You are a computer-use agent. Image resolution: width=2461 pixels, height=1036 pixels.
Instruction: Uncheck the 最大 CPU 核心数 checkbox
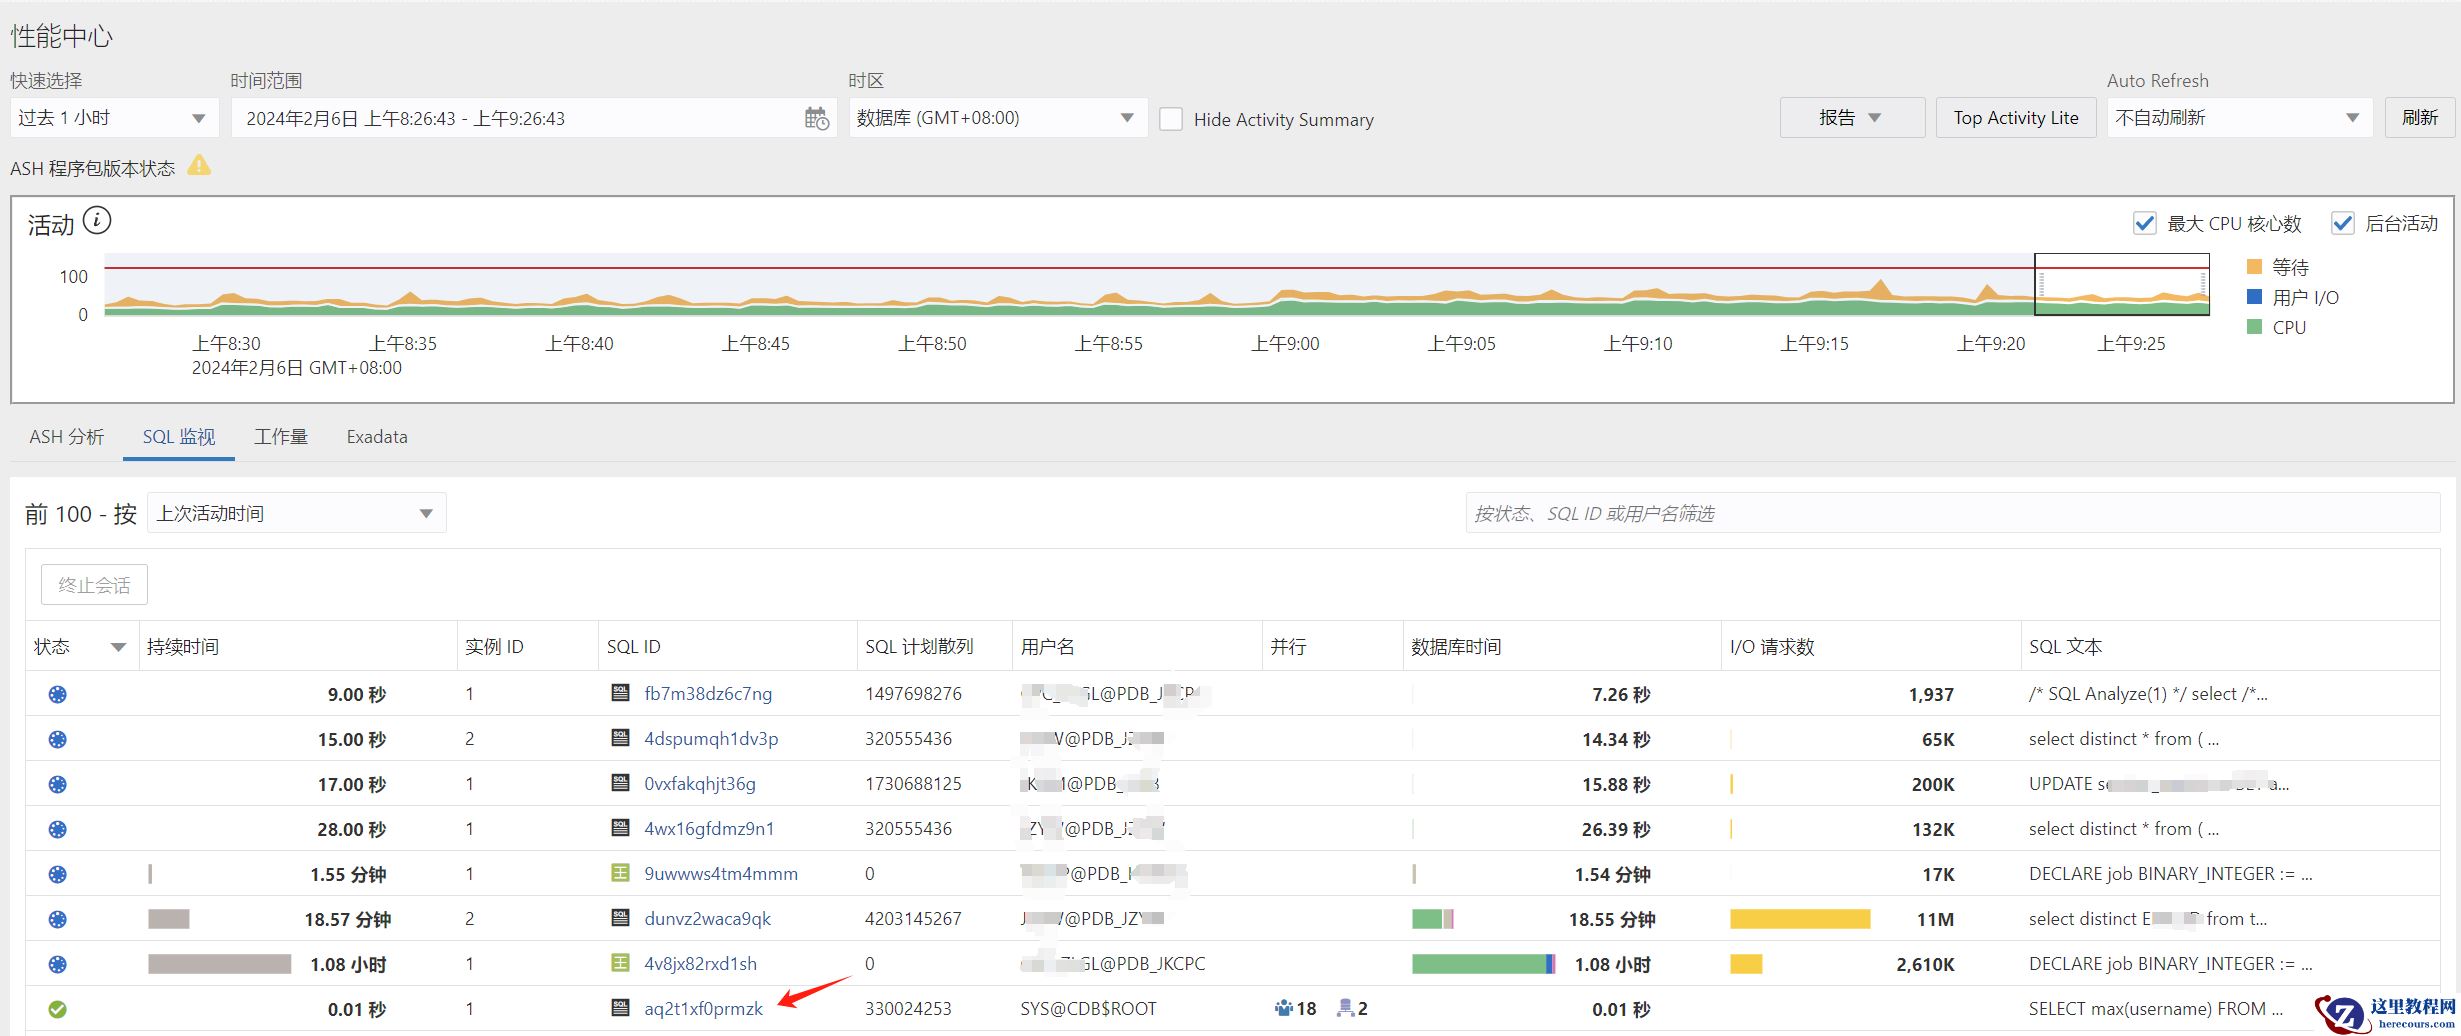(2144, 223)
